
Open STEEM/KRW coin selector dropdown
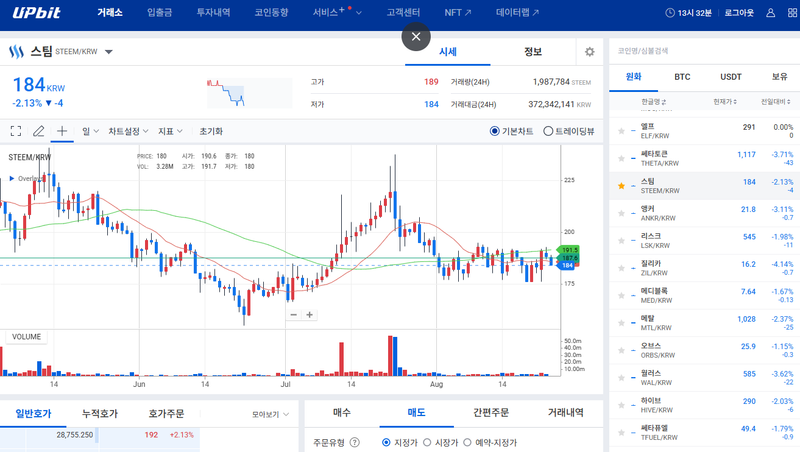(x=109, y=52)
